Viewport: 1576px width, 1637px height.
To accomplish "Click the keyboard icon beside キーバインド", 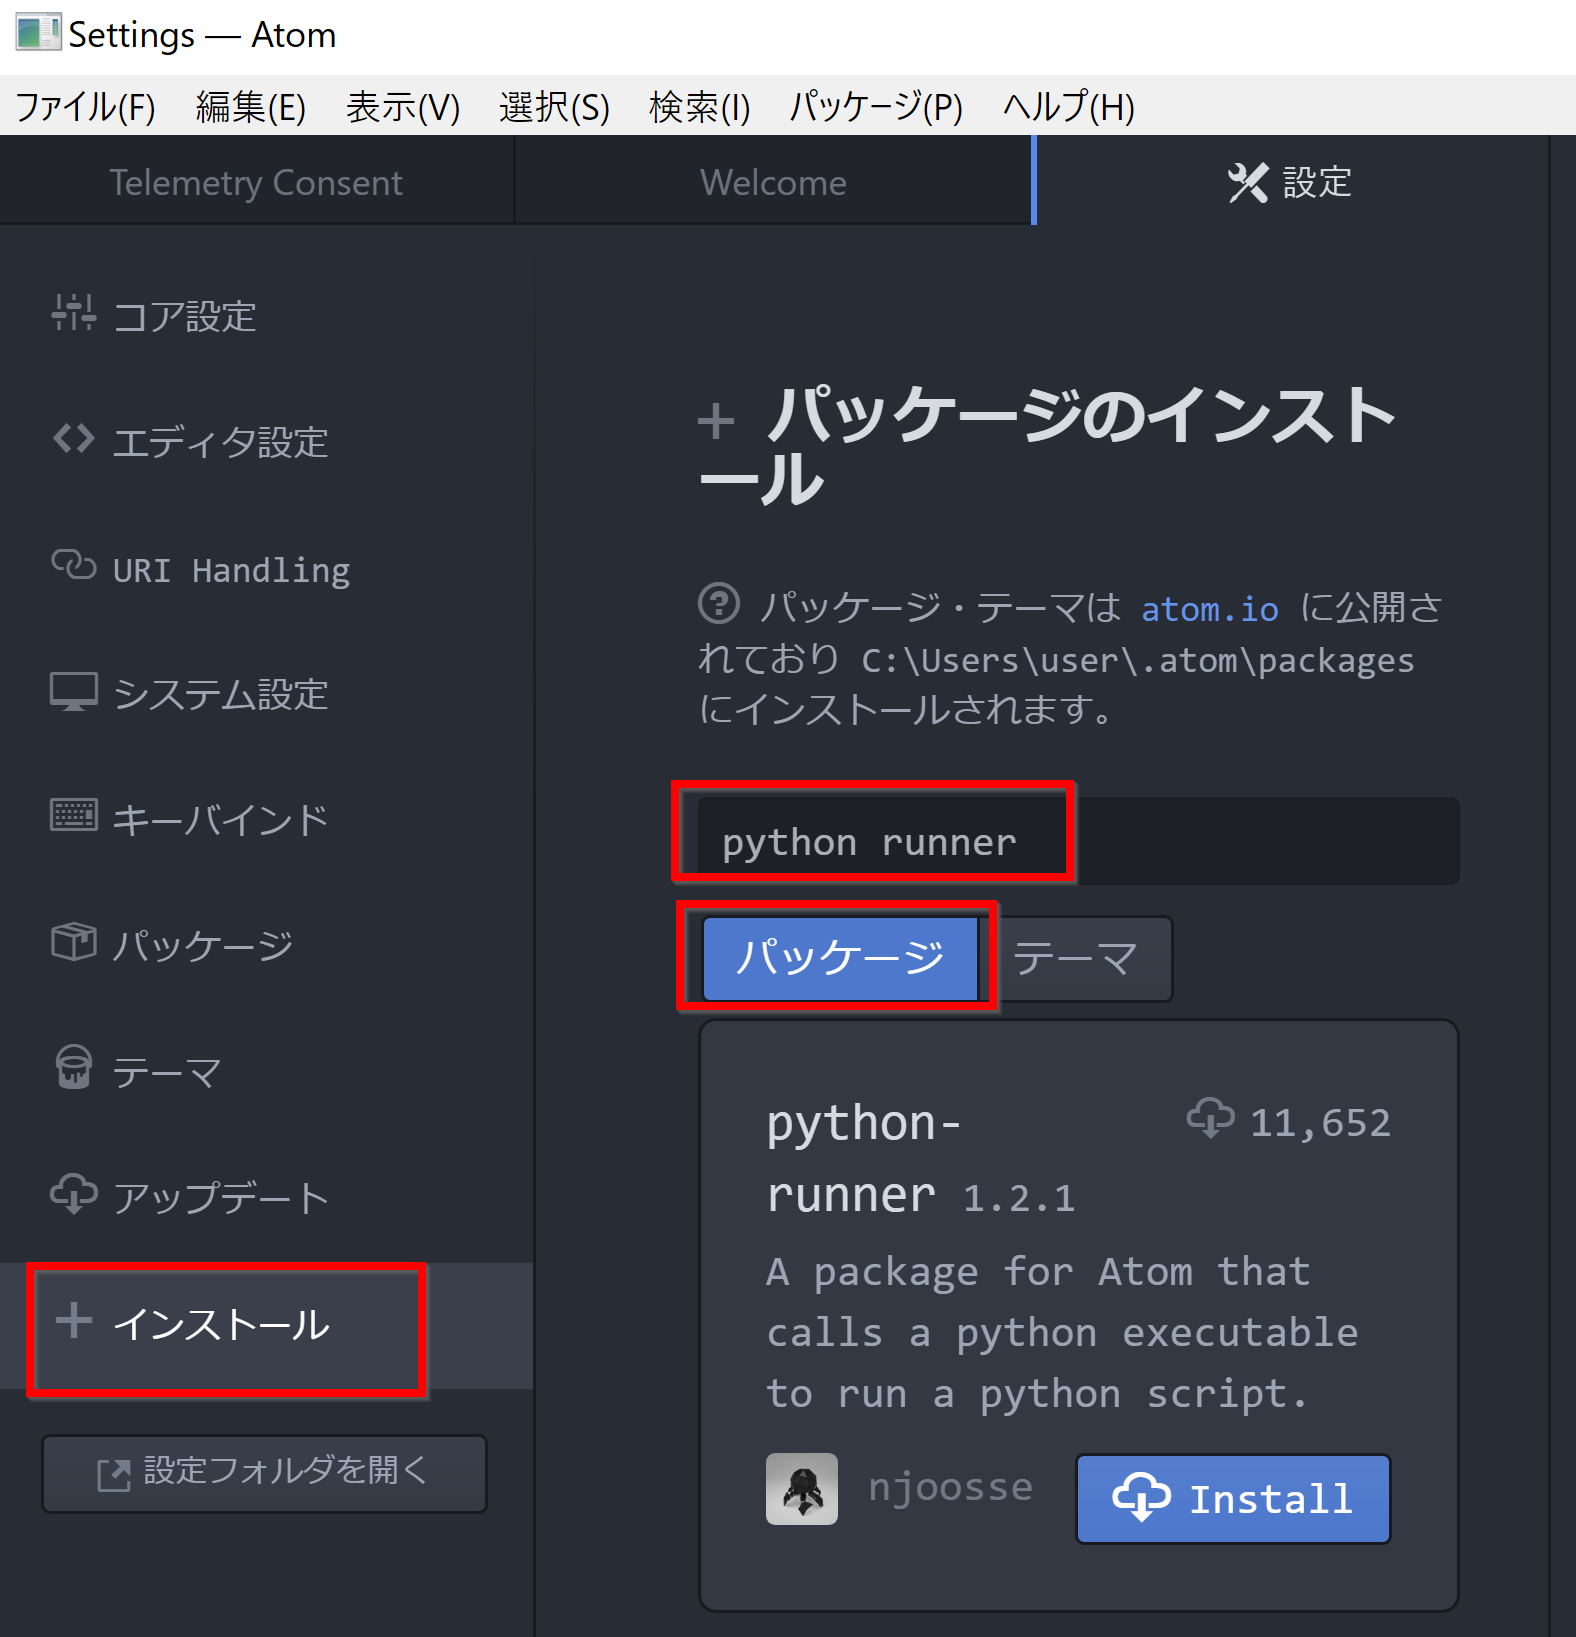I will tap(74, 816).
